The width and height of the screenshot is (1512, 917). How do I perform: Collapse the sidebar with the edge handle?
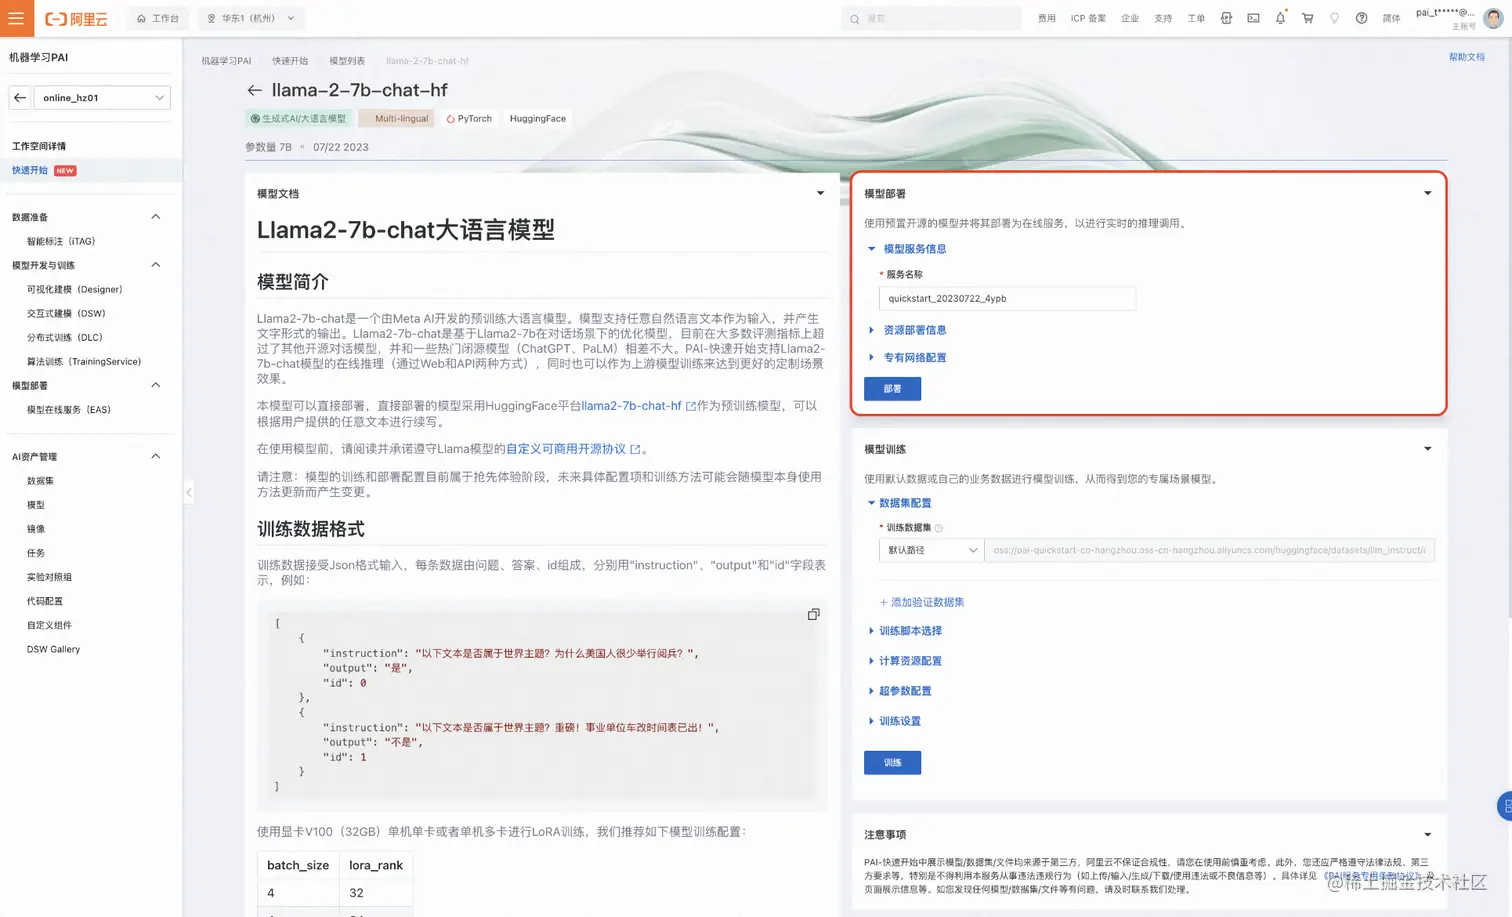coord(188,492)
